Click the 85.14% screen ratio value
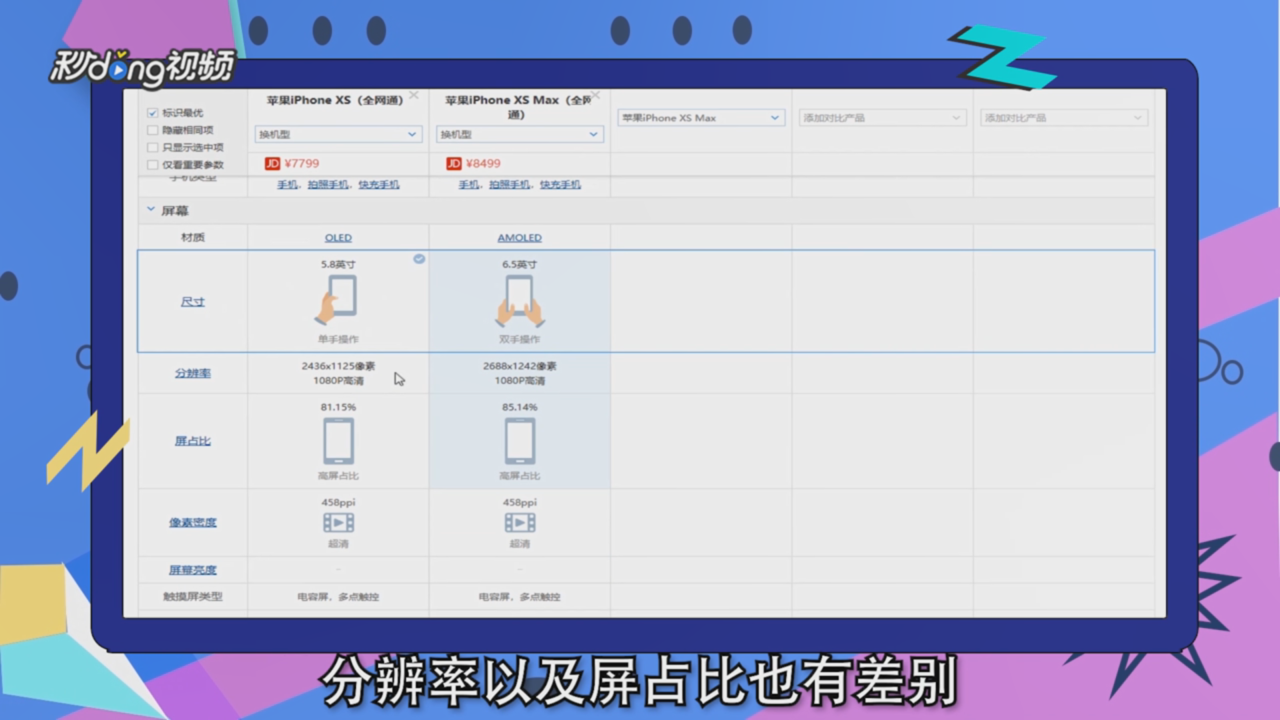Screen dimensions: 1280x720 click(520, 407)
